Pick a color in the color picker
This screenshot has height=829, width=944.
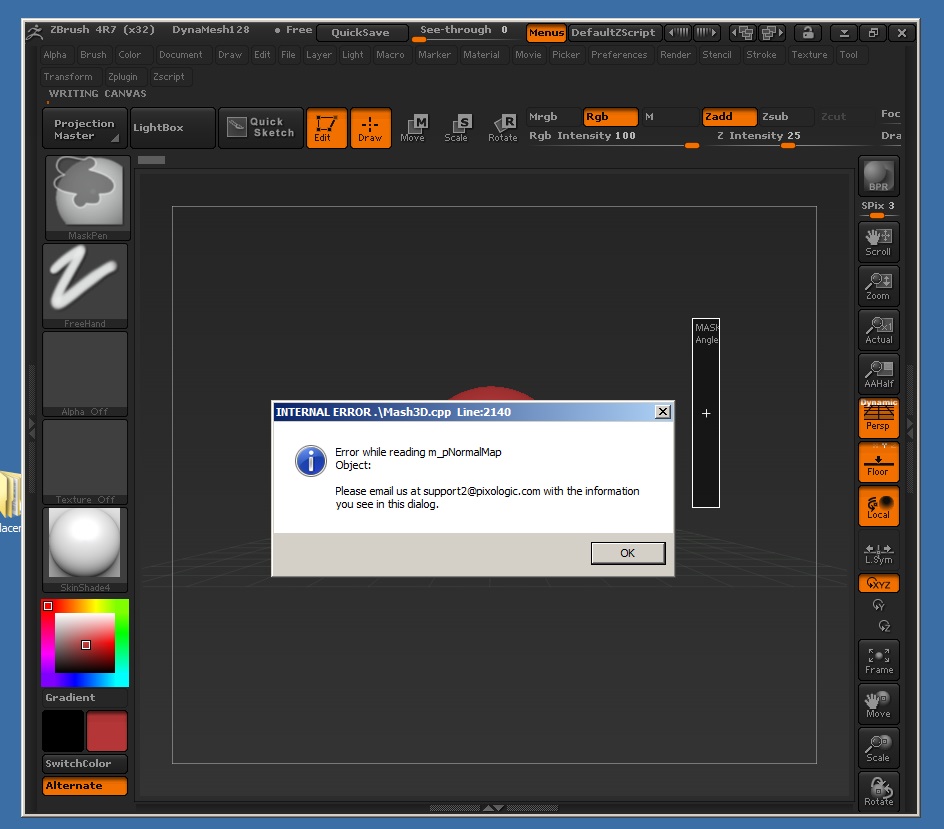tap(85, 643)
